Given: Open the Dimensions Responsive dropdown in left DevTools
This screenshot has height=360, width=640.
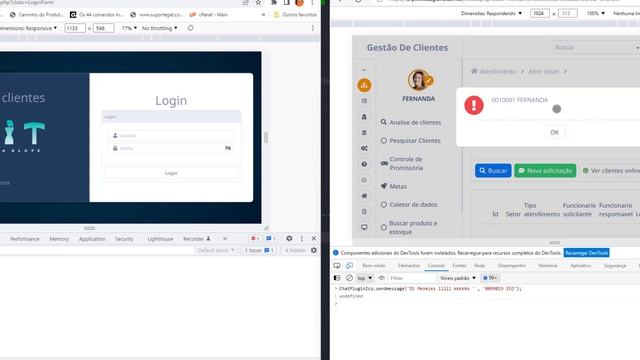Looking at the screenshot, I should pos(29,28).
